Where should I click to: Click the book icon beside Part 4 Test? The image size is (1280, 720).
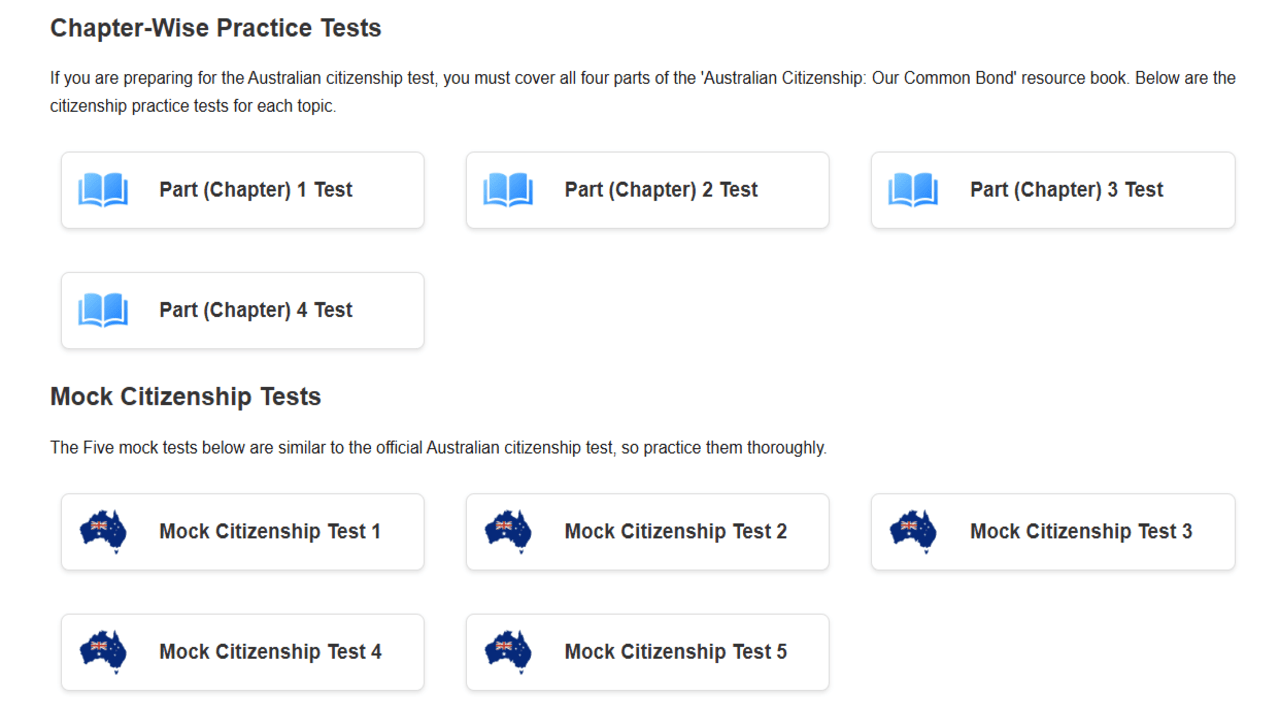pos(103,310)
